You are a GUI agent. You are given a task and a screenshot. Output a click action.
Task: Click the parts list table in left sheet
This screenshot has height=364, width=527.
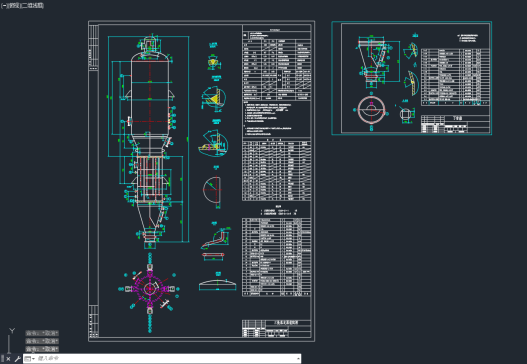click(276, 257)
